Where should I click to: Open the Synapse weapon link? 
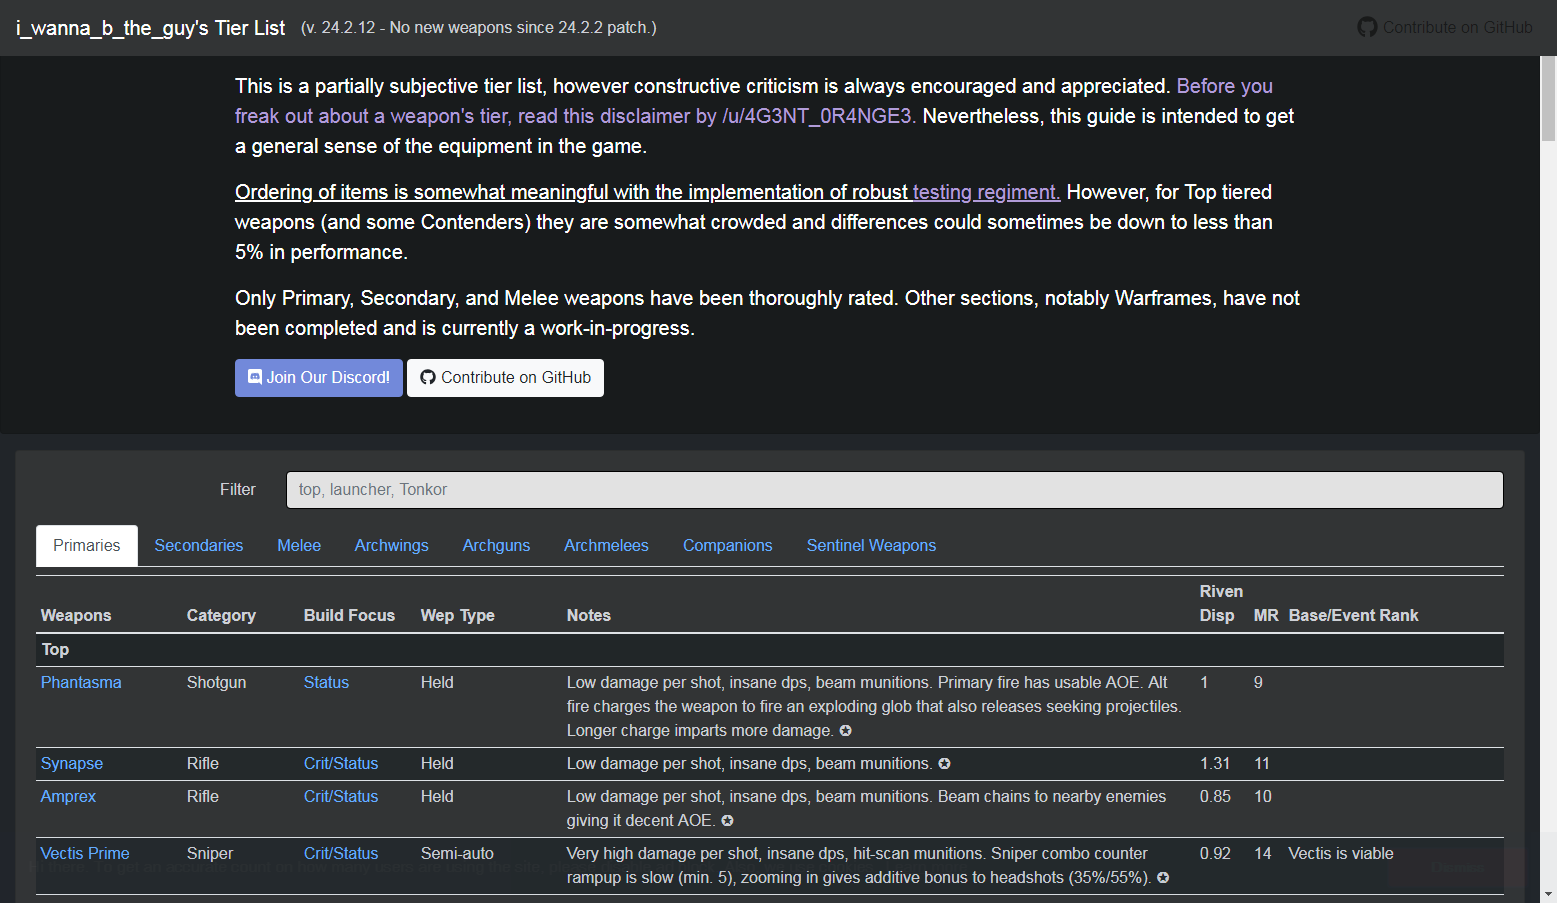click(x=72, y=764)
